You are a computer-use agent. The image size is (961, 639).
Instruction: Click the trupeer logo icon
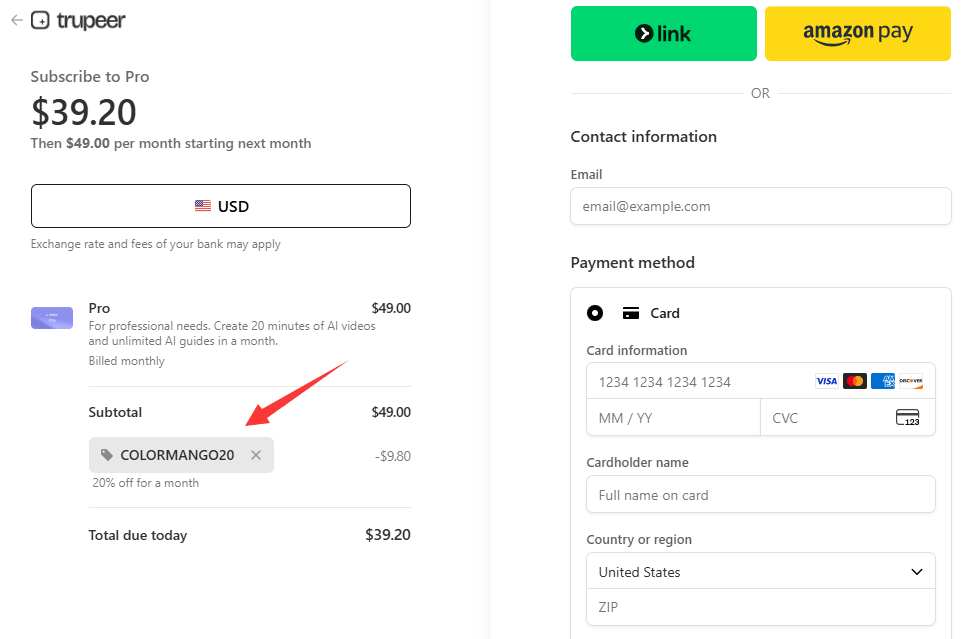point(40,20)
